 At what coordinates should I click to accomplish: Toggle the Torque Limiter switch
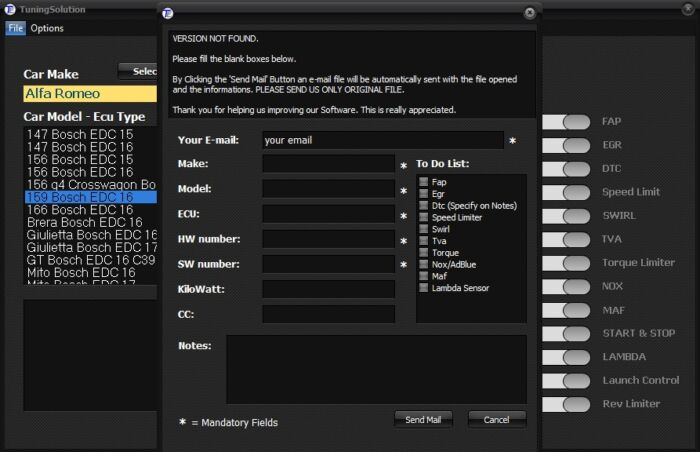(566, 263)
